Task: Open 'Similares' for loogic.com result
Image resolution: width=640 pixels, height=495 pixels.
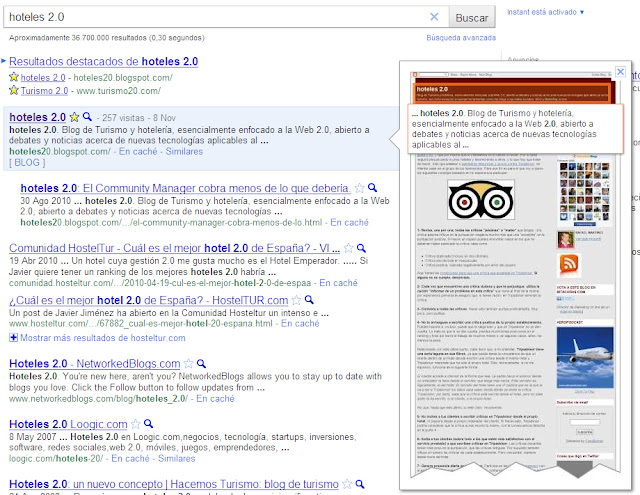Action: pos(177,459)
